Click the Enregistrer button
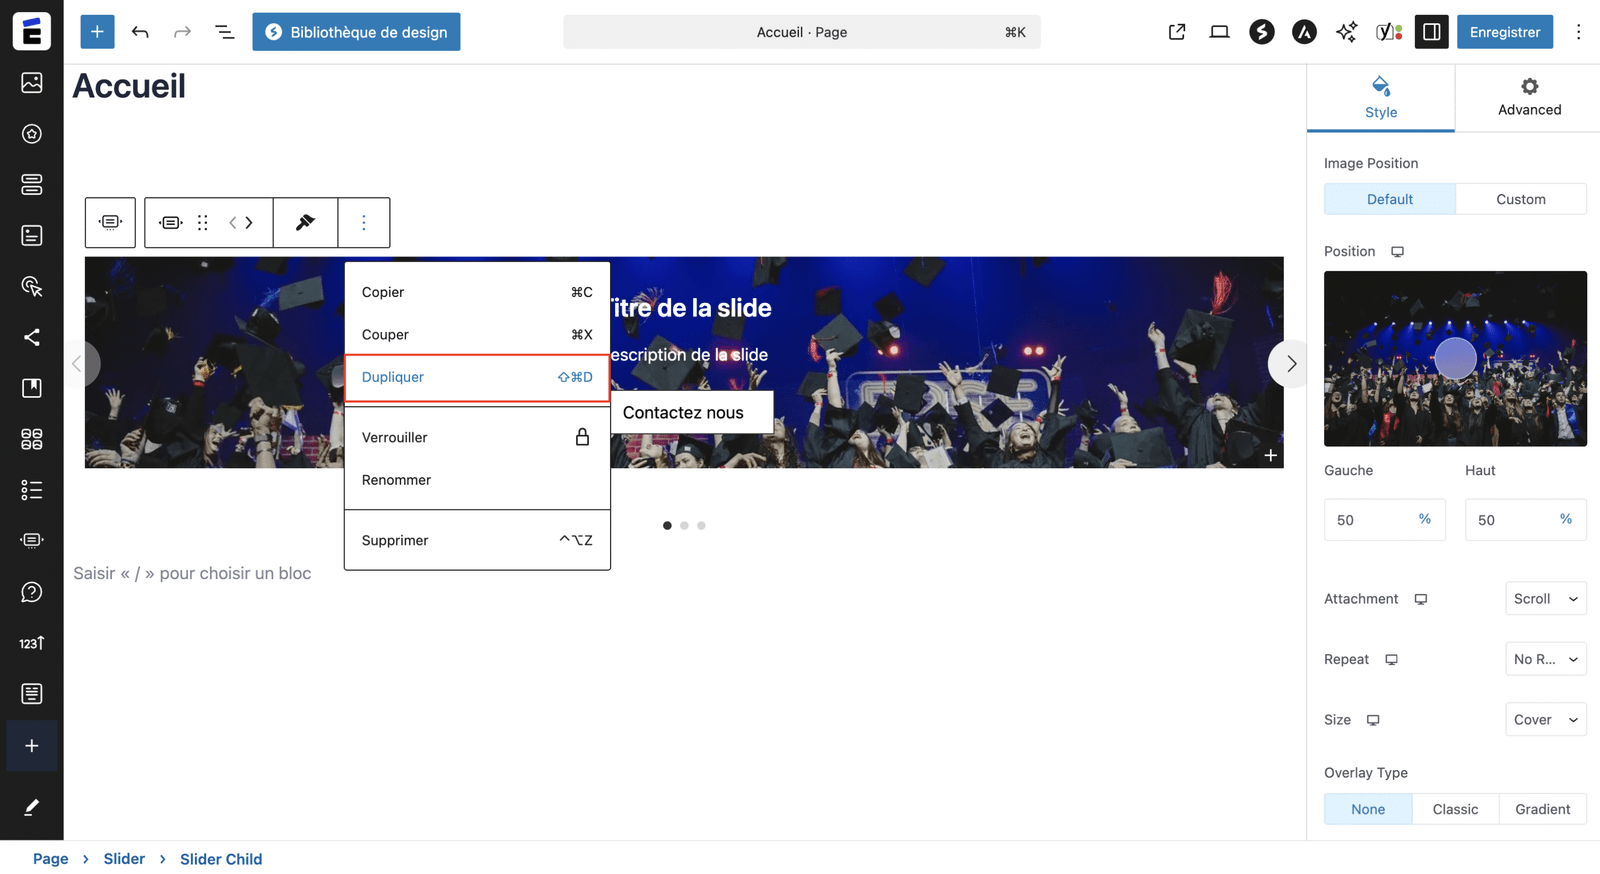This screenshot has height=874, width=1600. point(1504,32)
